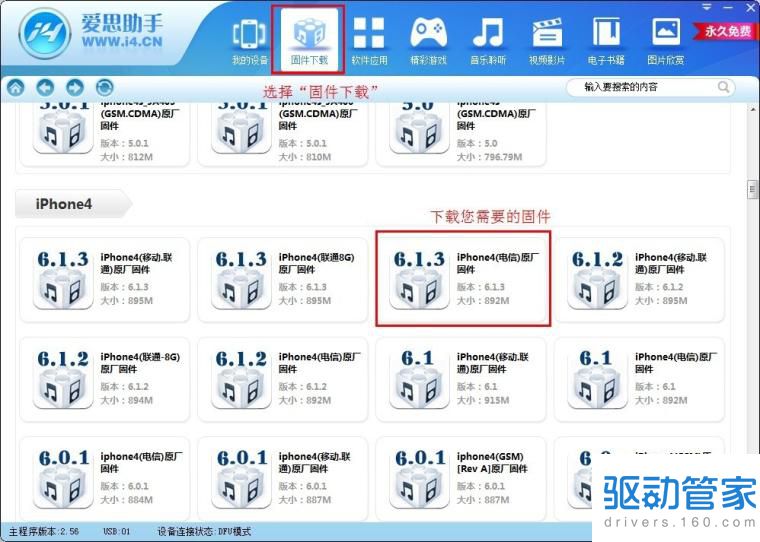Click the 6.1.2 iPhone4(移动.联通) firmware icon

[597, 279]
